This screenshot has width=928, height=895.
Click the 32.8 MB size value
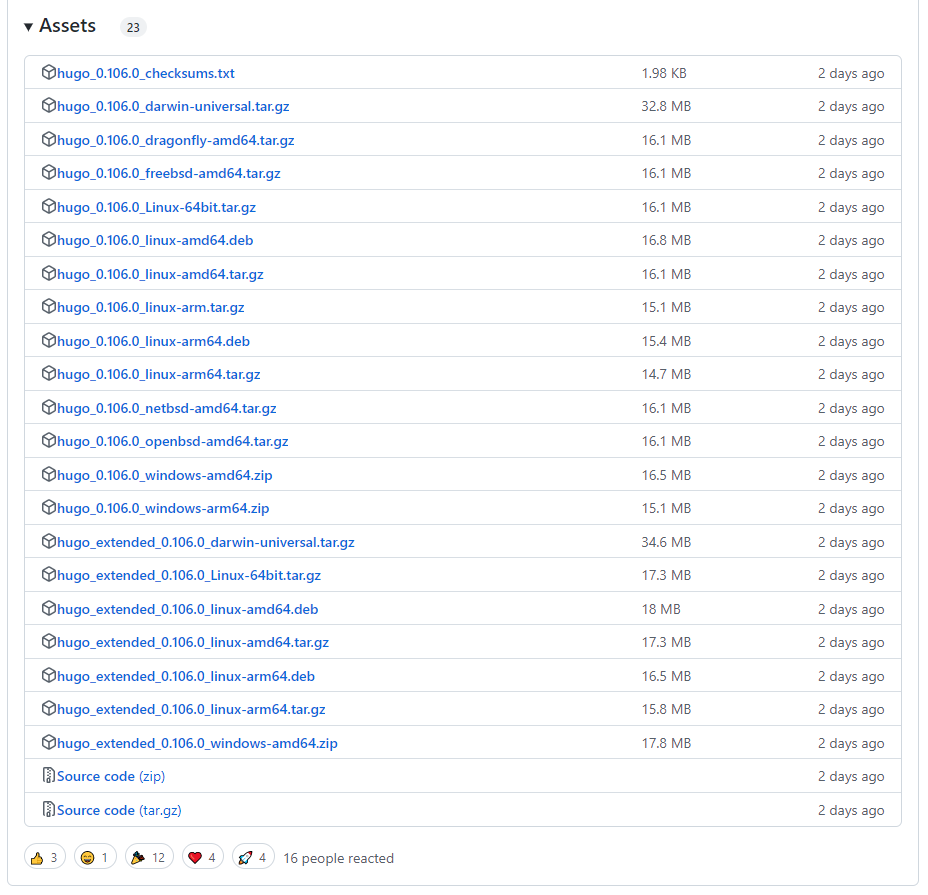[666, 107]
